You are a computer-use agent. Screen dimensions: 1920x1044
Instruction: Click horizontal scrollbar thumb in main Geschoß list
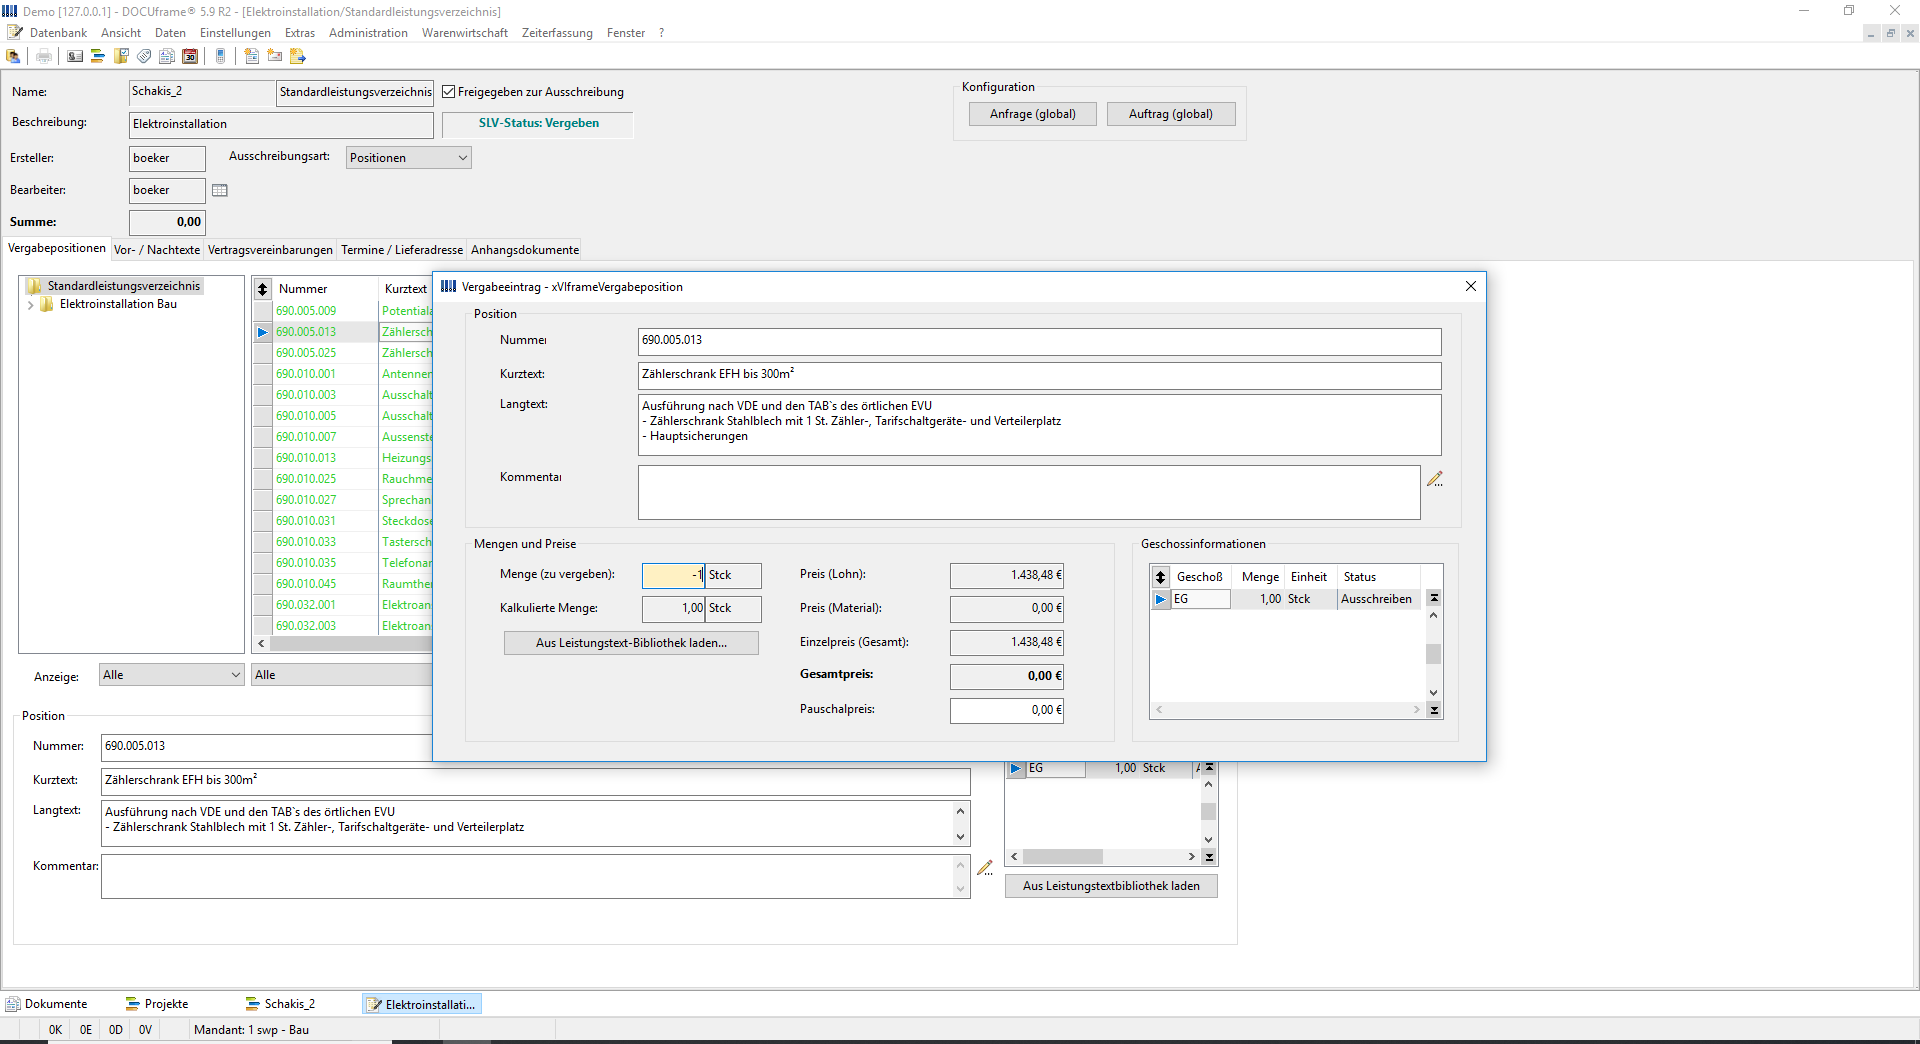pos(1063,857)
